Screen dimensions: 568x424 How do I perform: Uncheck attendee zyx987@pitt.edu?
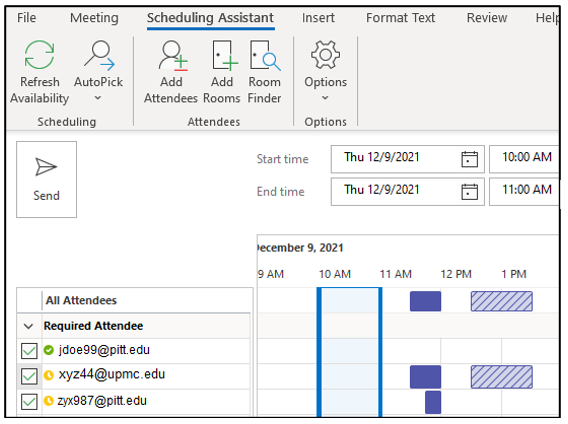29,402
